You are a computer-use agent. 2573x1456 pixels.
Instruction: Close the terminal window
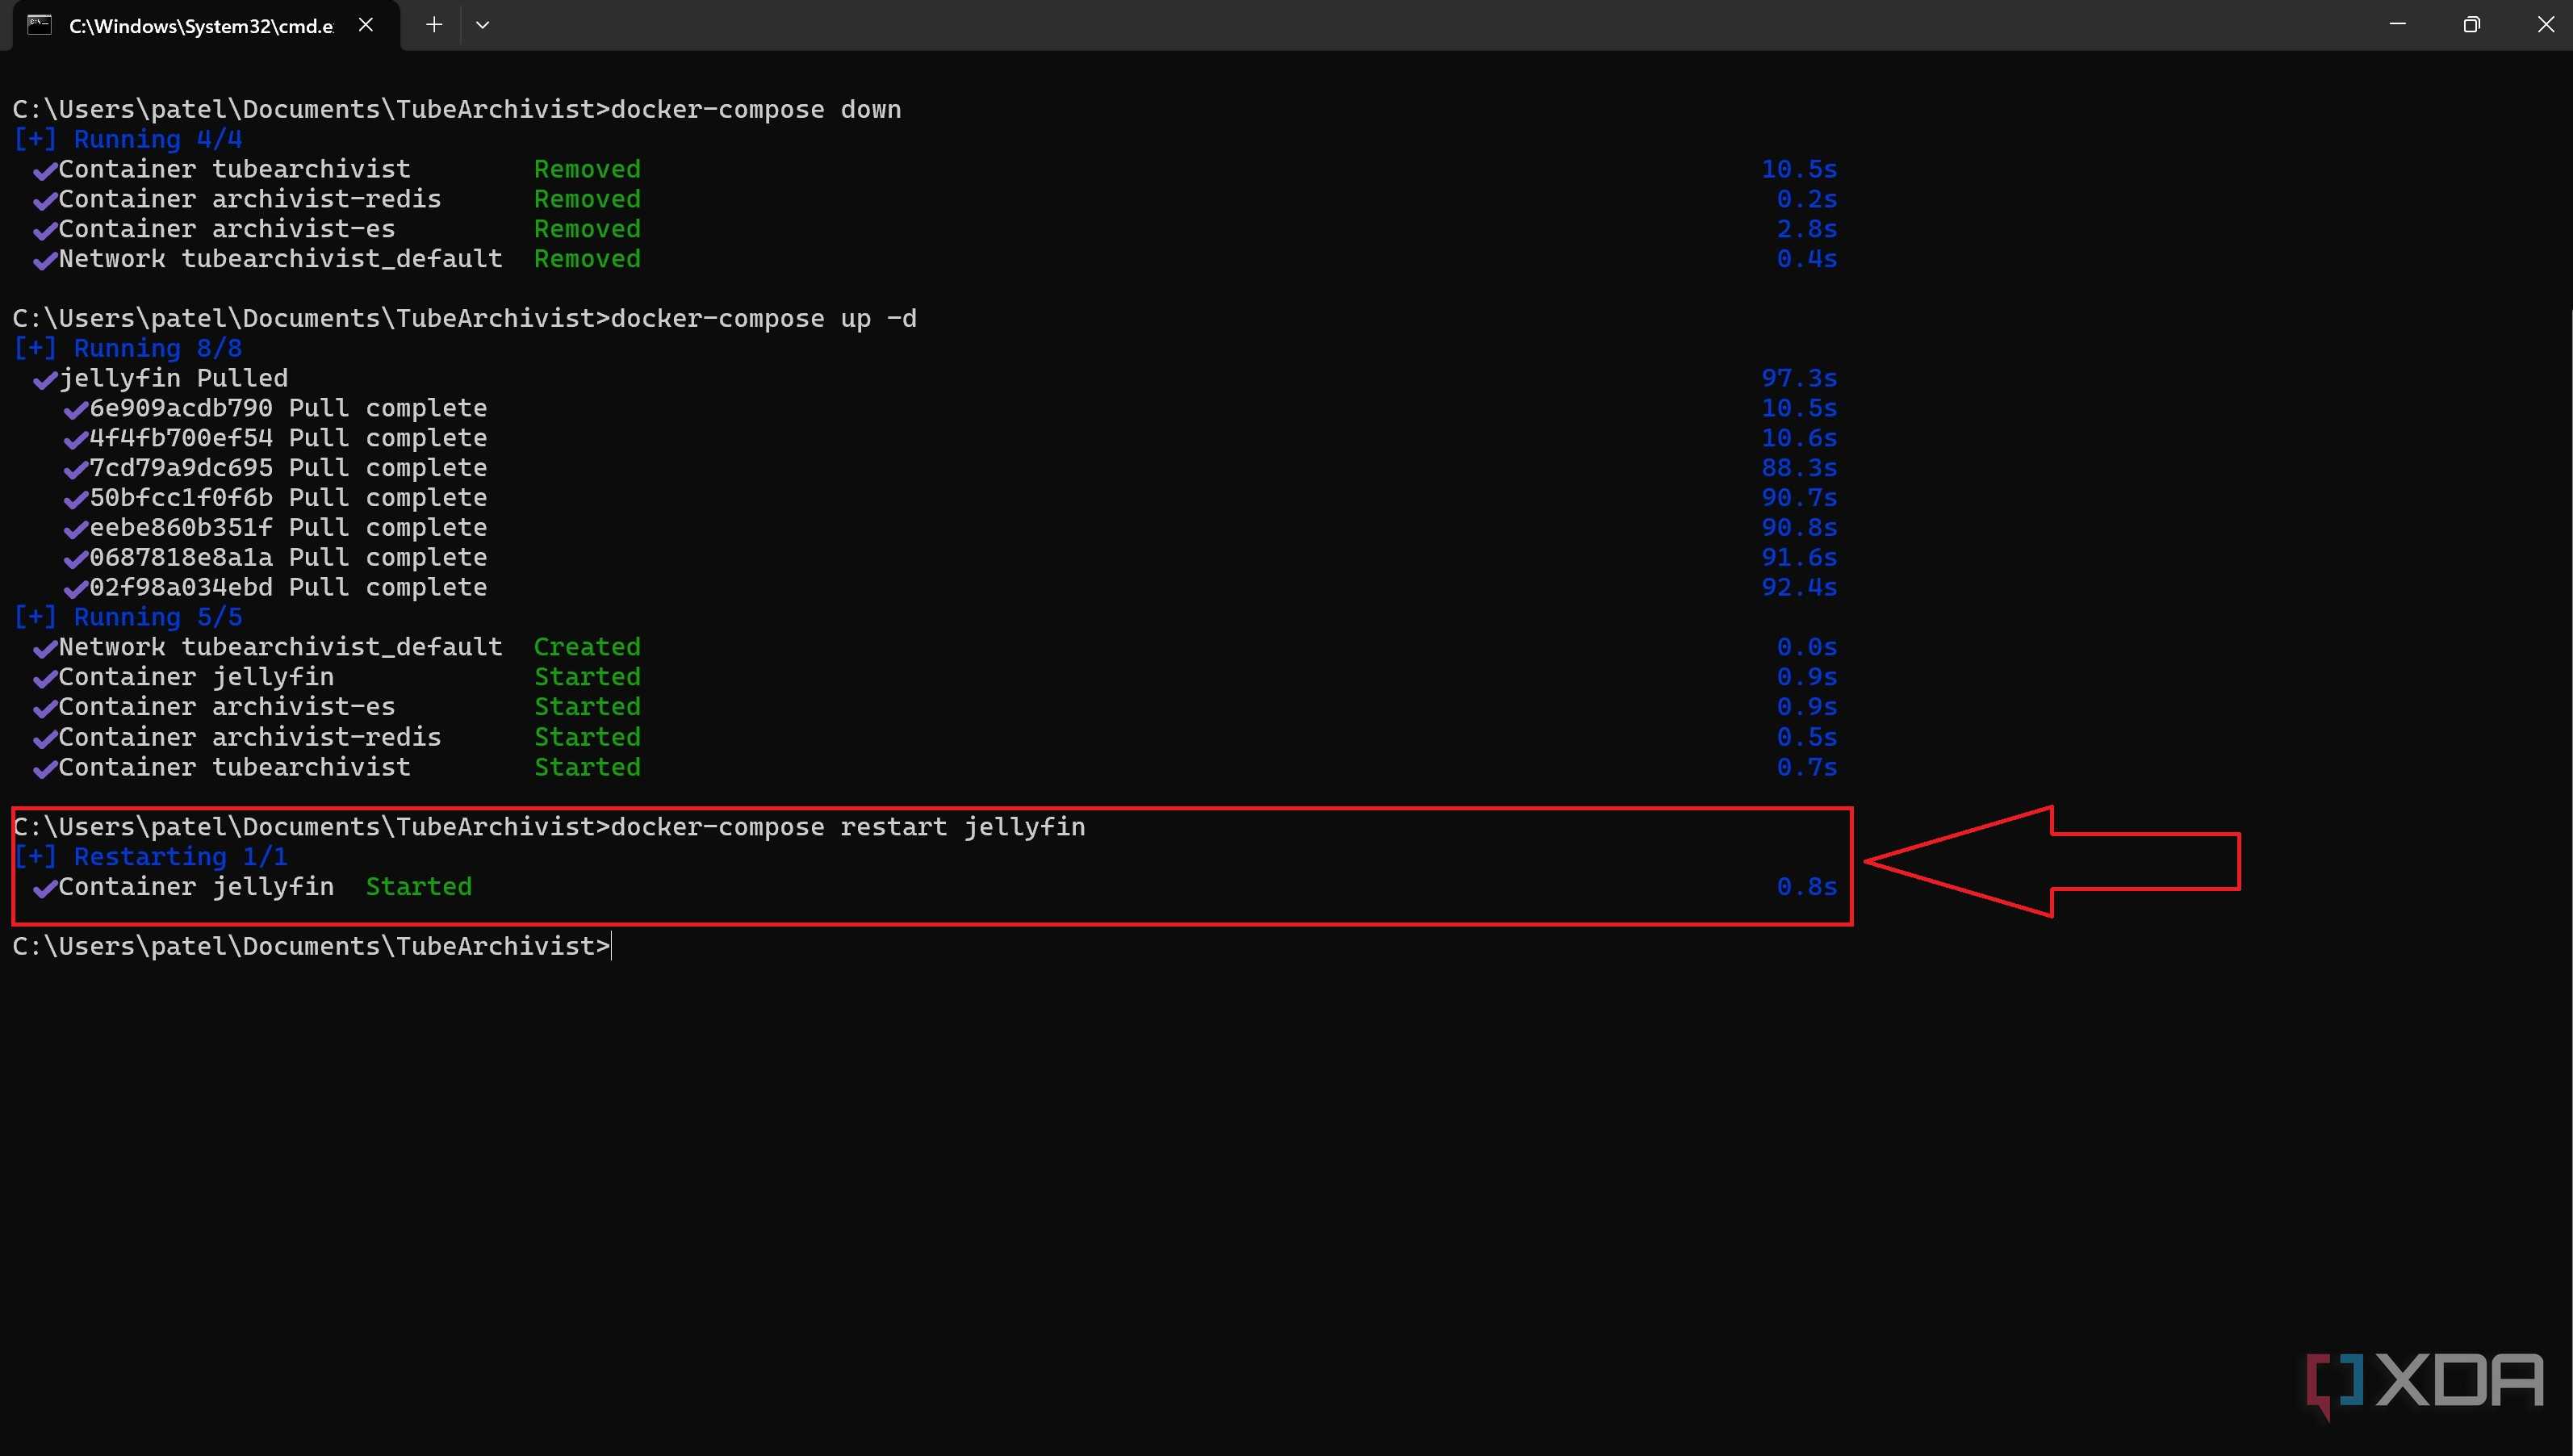pyautogui.click(x=2545, y=24)
